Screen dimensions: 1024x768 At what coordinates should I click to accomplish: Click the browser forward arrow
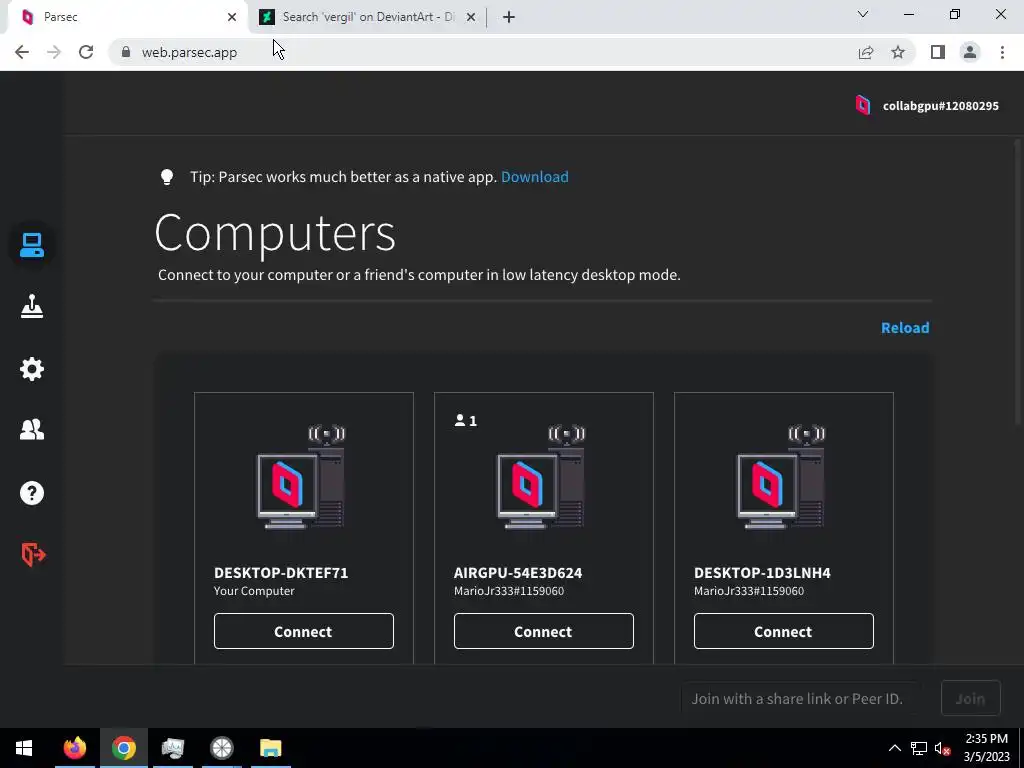(x=54, y=52)
